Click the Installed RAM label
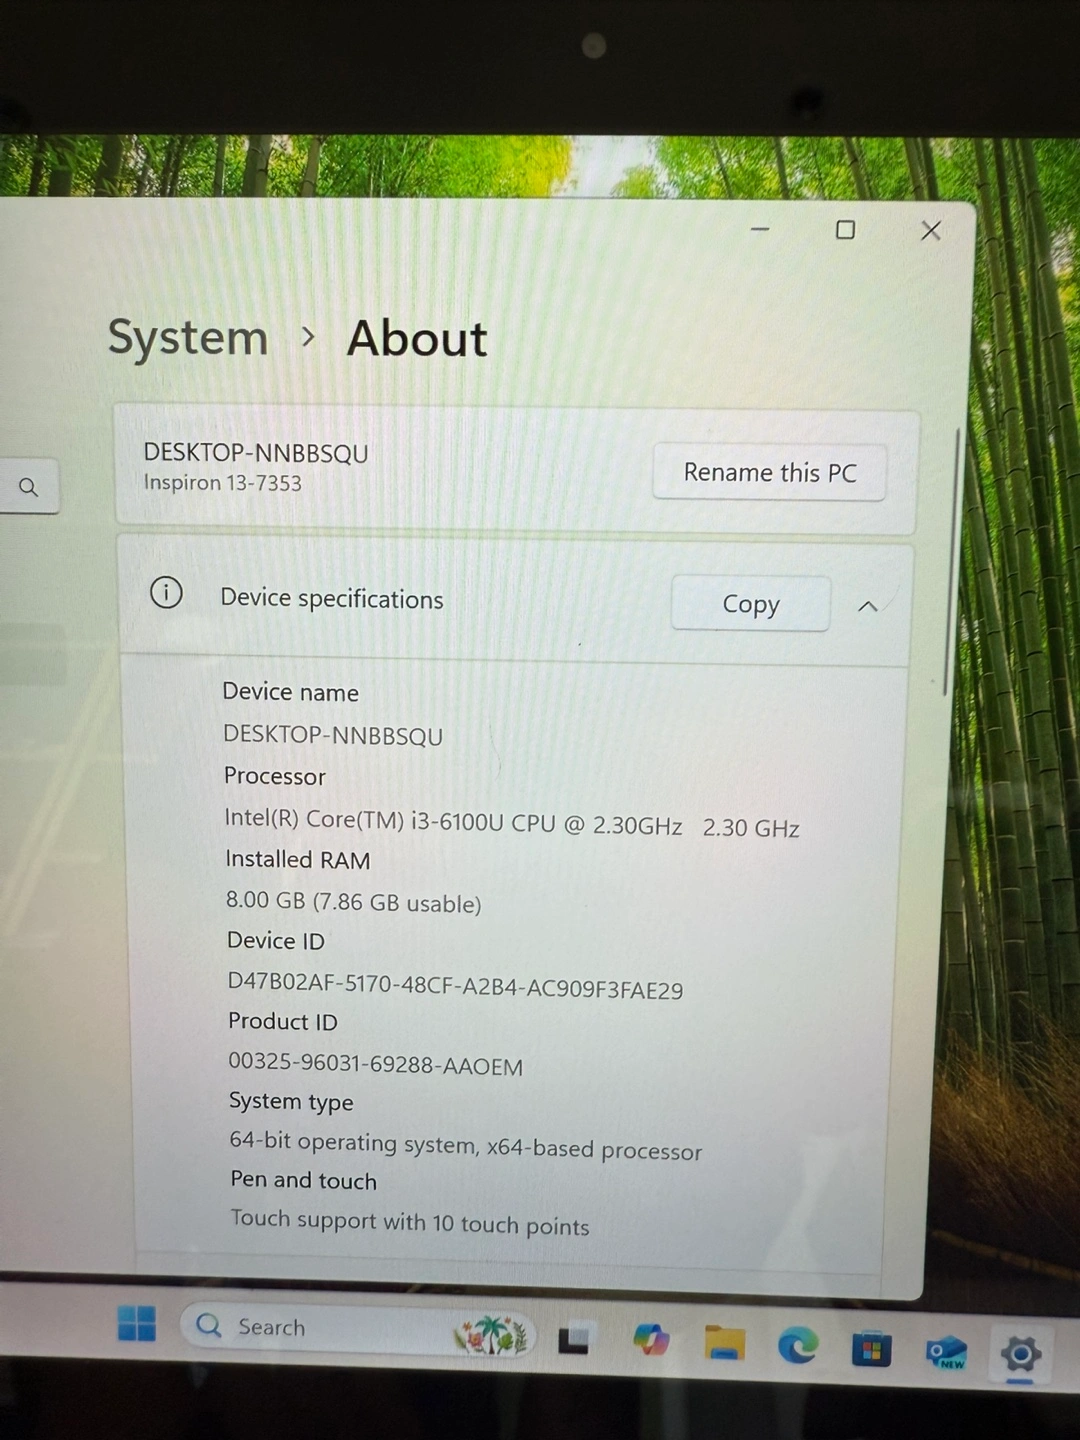1080x1440 pixels. (298, 860)
